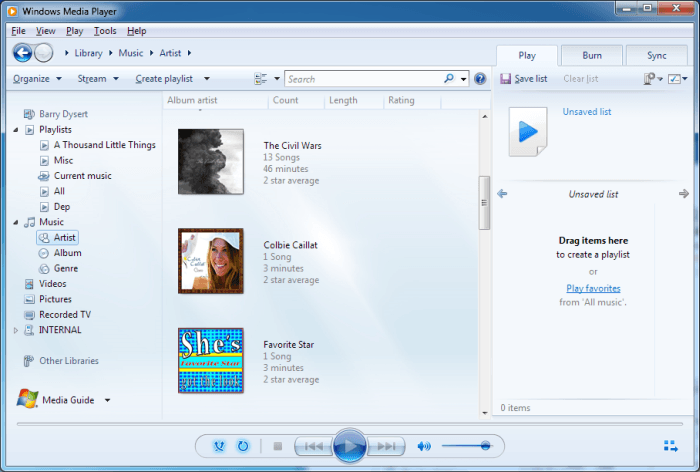
Task: Toggle shuffle mode
Action: click(x=219, y=446)
